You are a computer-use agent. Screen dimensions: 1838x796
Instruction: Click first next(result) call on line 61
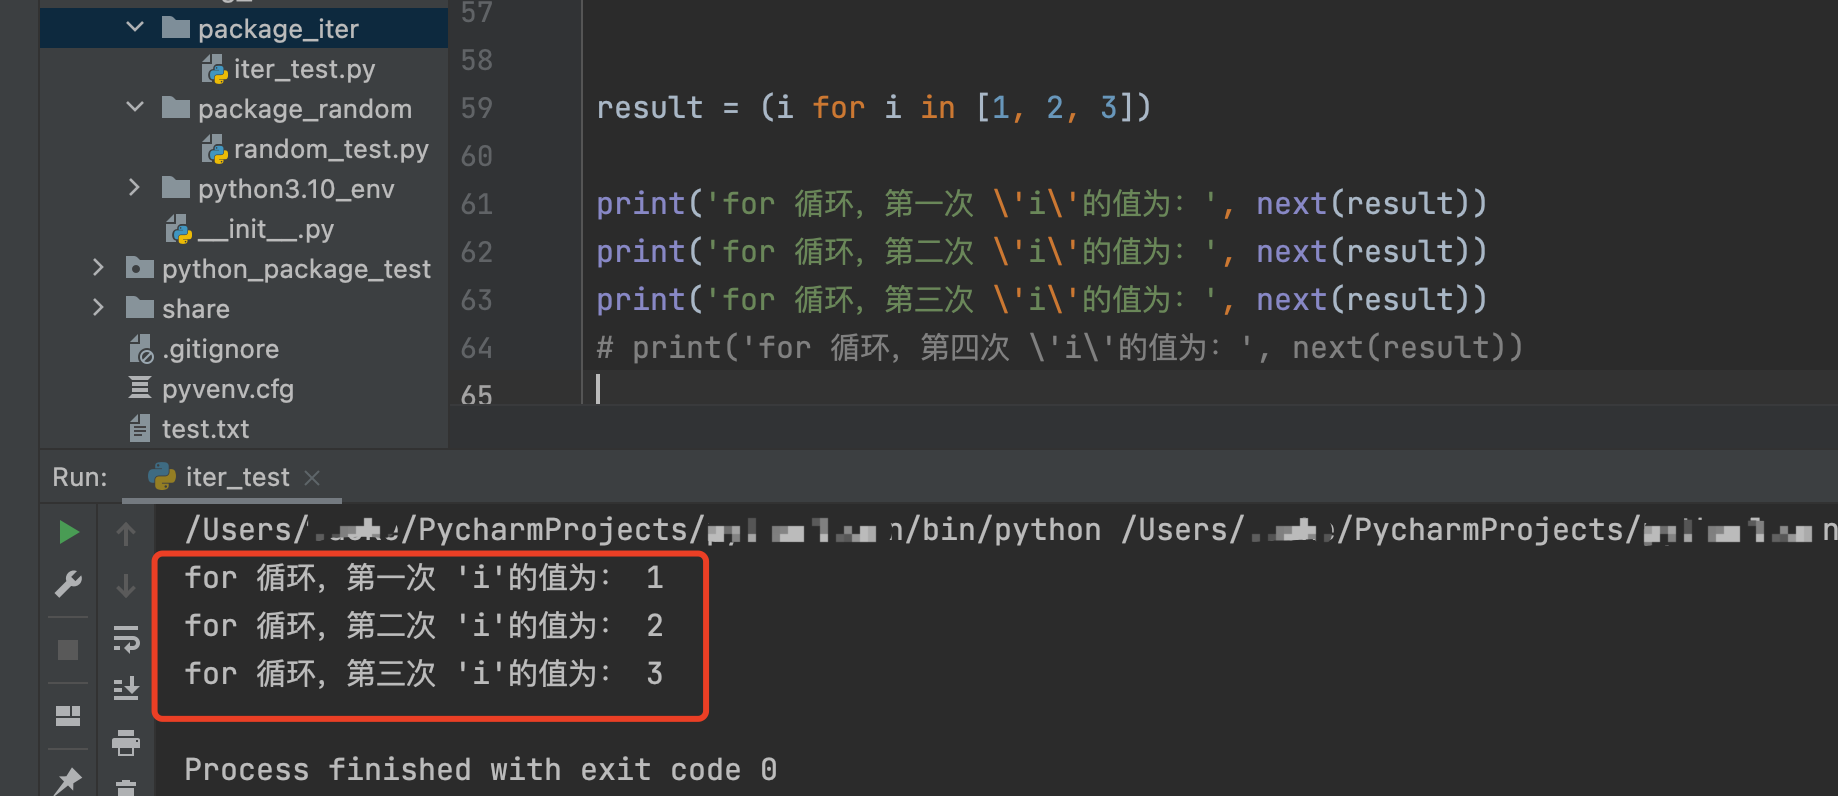[1362, 203]
